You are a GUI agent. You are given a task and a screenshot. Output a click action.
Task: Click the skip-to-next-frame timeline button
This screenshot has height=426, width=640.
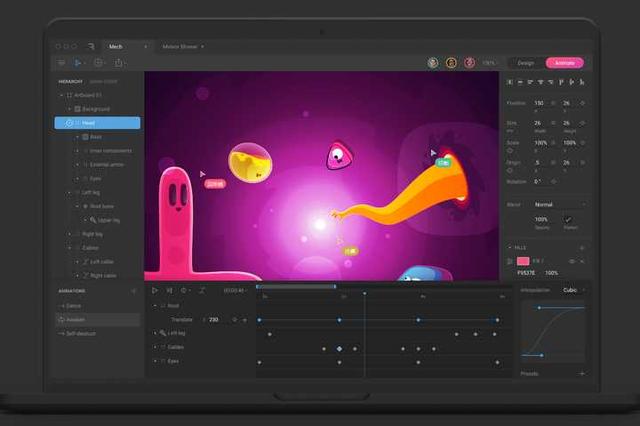pos(169,290)
